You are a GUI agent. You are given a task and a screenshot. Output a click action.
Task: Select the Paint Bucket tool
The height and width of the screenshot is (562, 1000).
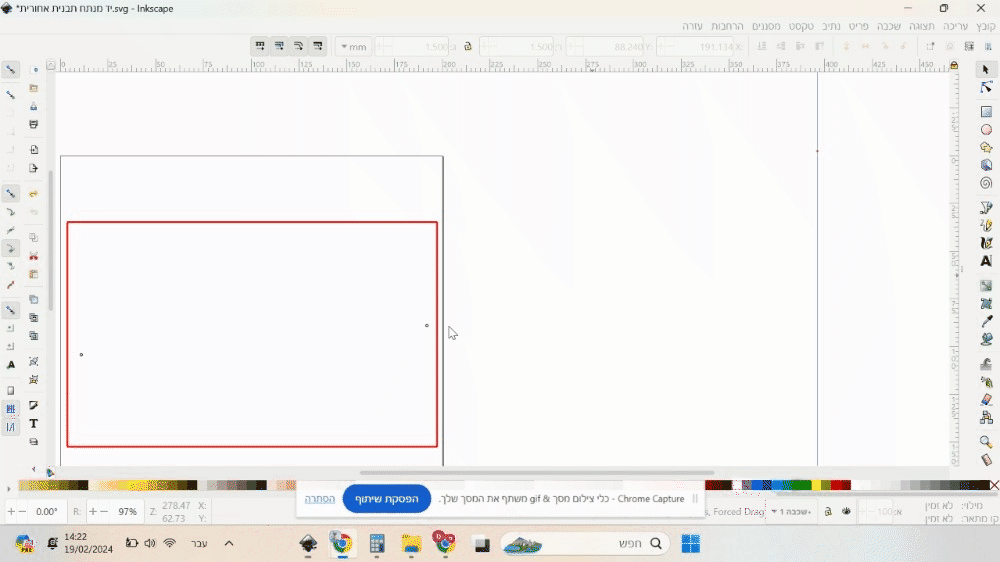(986, 339)
